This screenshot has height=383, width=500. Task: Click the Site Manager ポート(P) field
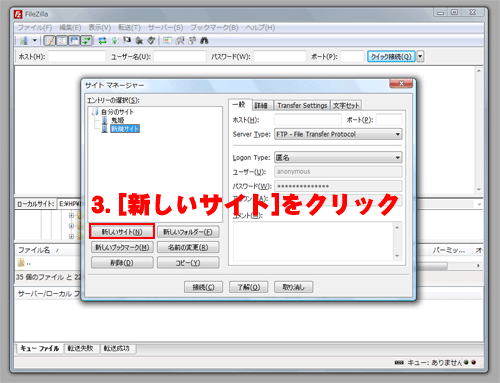point(389,120)
